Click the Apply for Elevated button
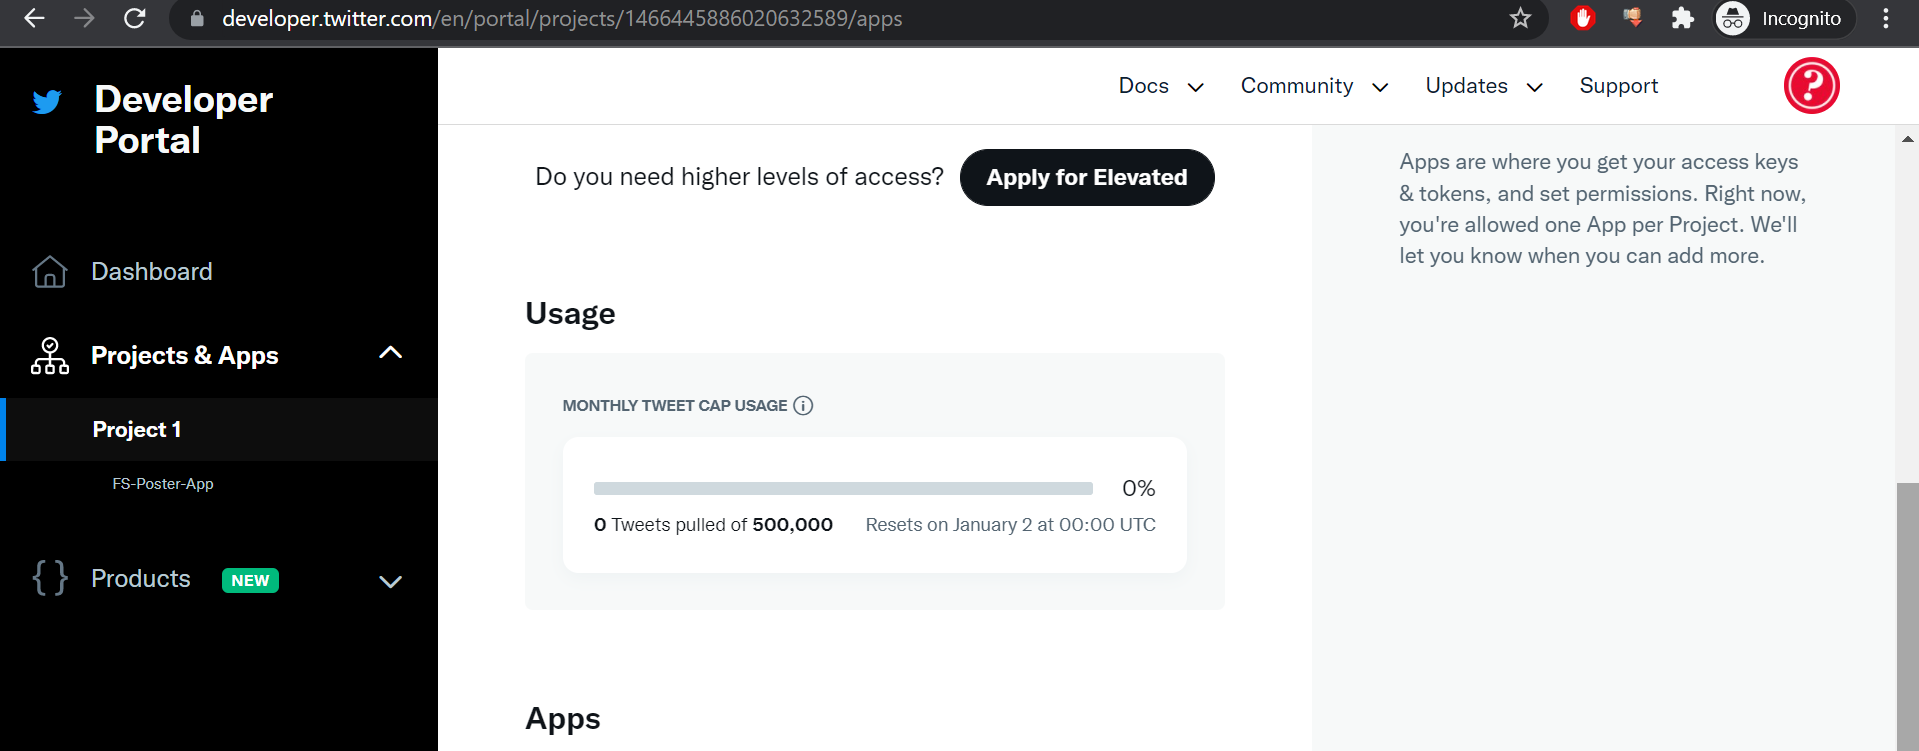1919x751 pixels. click(x=1087, y=177)
